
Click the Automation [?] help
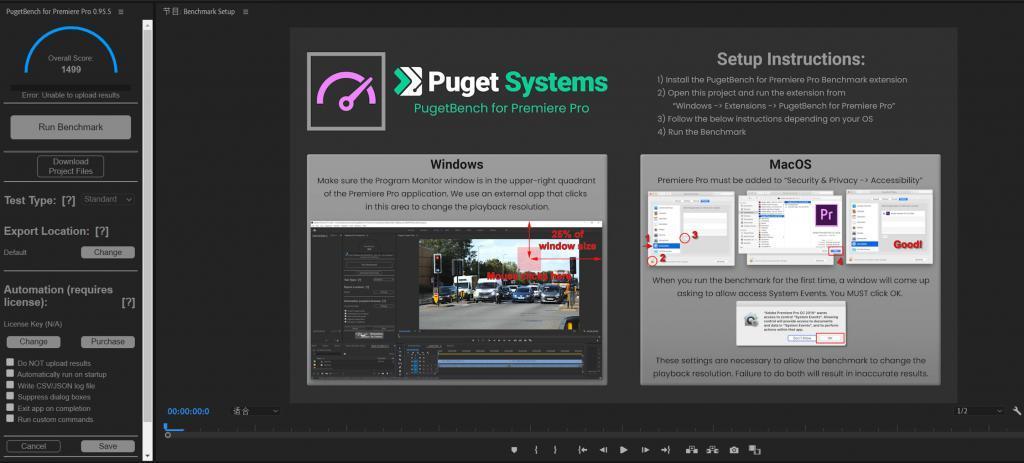click(x=129, y=302)
